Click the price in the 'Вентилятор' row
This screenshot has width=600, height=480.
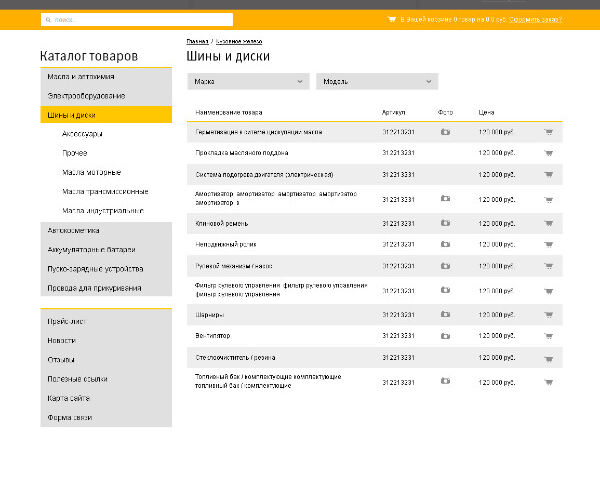coord(497,336)
